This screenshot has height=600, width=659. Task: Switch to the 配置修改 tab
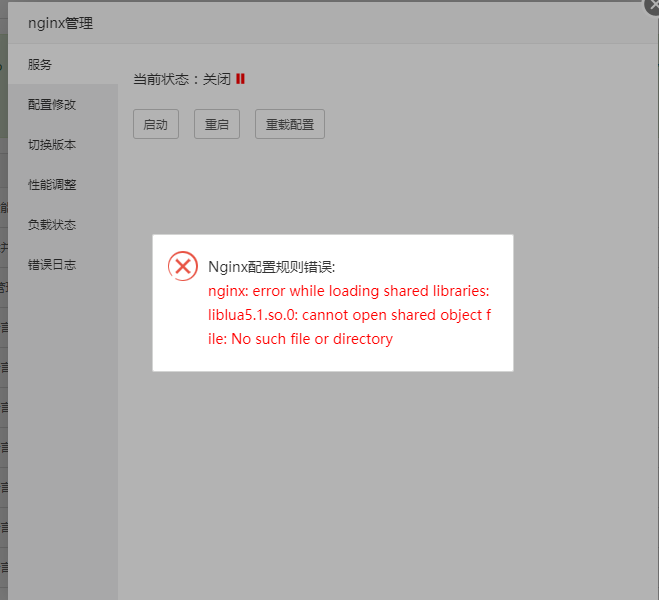[63, 104]
